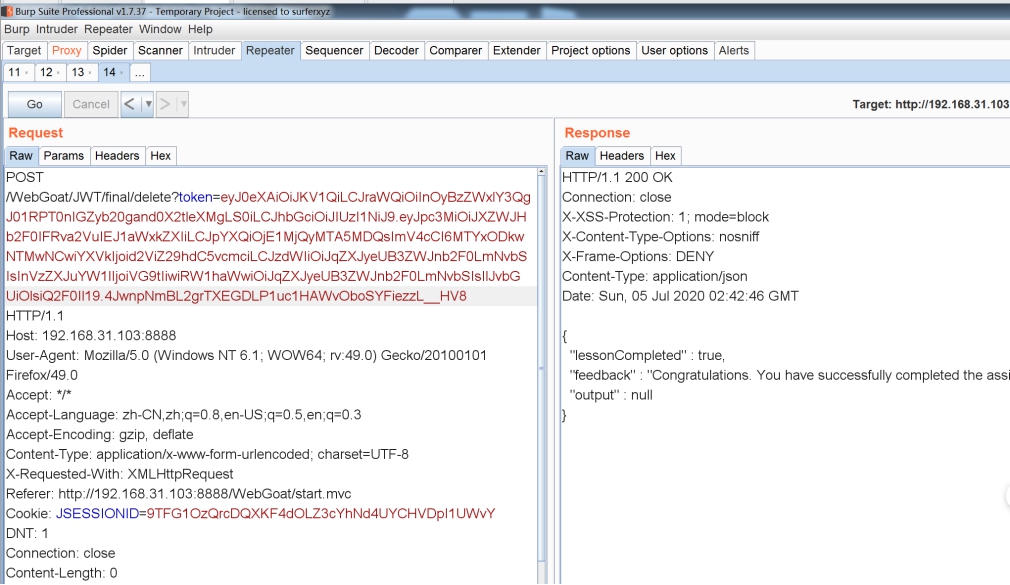Close Repeater tab 14 with its x
The height and width of the screenshot is (585, 1010).
(121, 73)
